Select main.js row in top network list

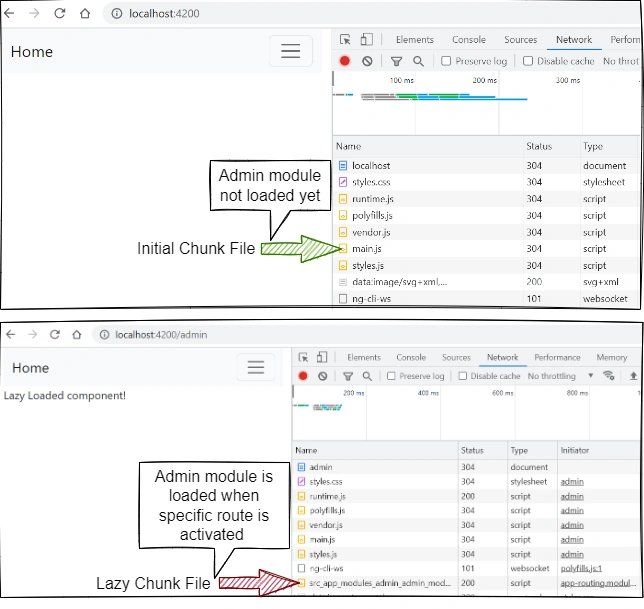pyautogui.click(x=486, y=249)
